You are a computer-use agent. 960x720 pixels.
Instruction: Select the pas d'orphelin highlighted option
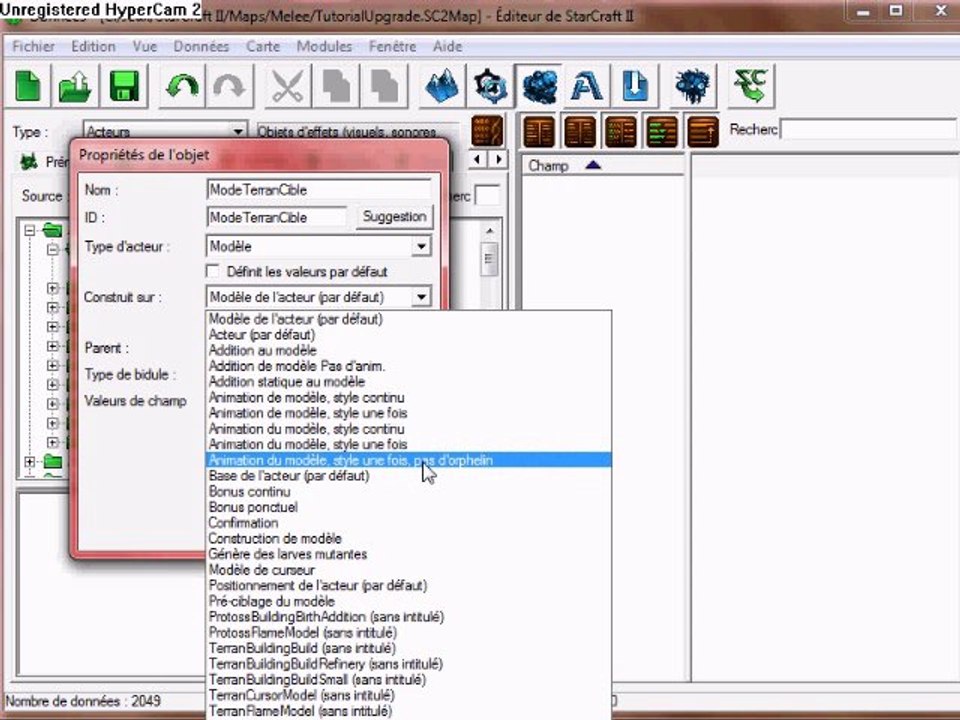coord(408,460)
